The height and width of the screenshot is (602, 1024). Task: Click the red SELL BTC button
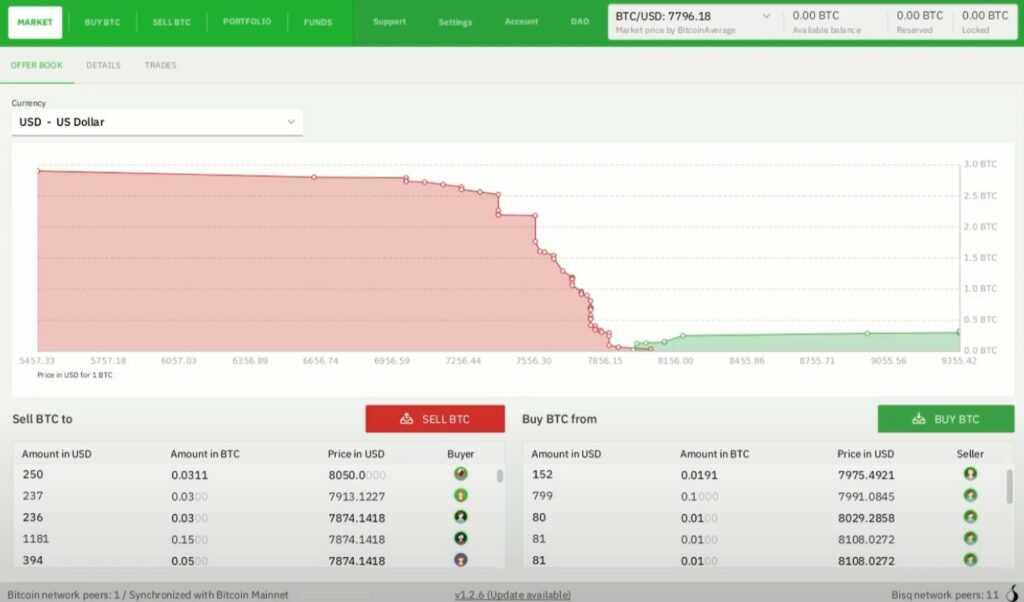[x=435, y=419]
